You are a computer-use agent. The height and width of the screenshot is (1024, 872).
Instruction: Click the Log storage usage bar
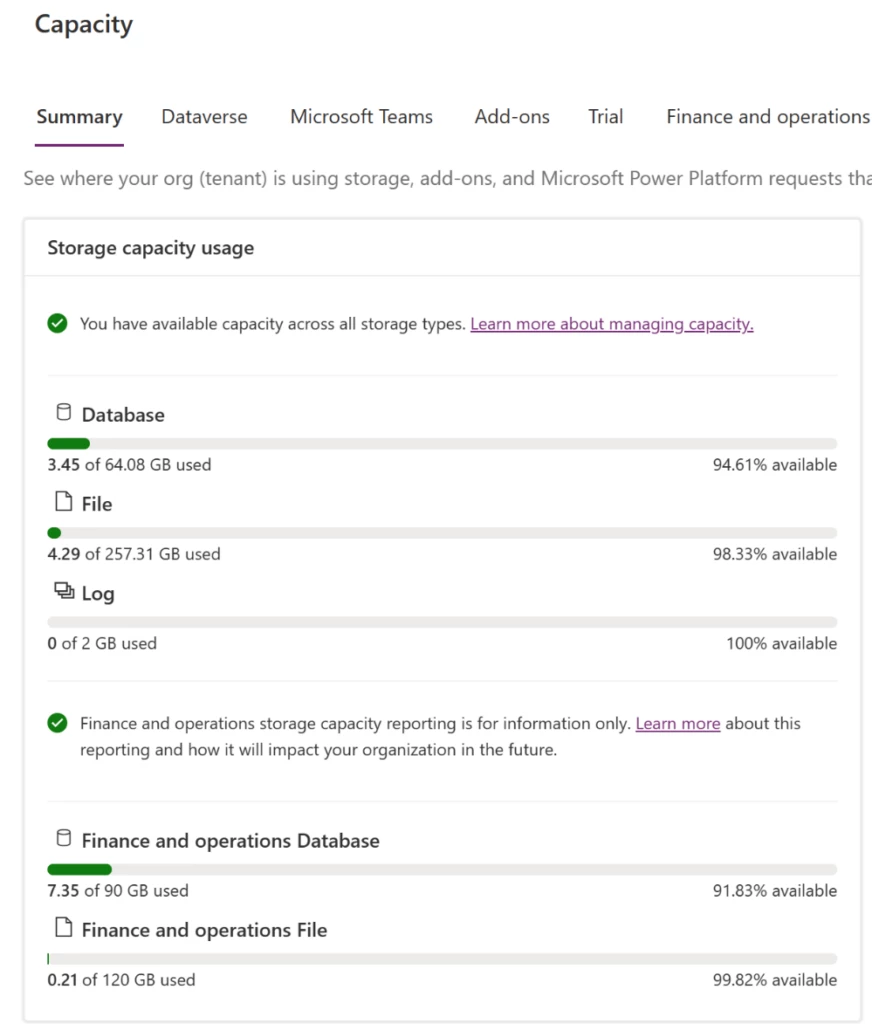[x=442, y=622]
